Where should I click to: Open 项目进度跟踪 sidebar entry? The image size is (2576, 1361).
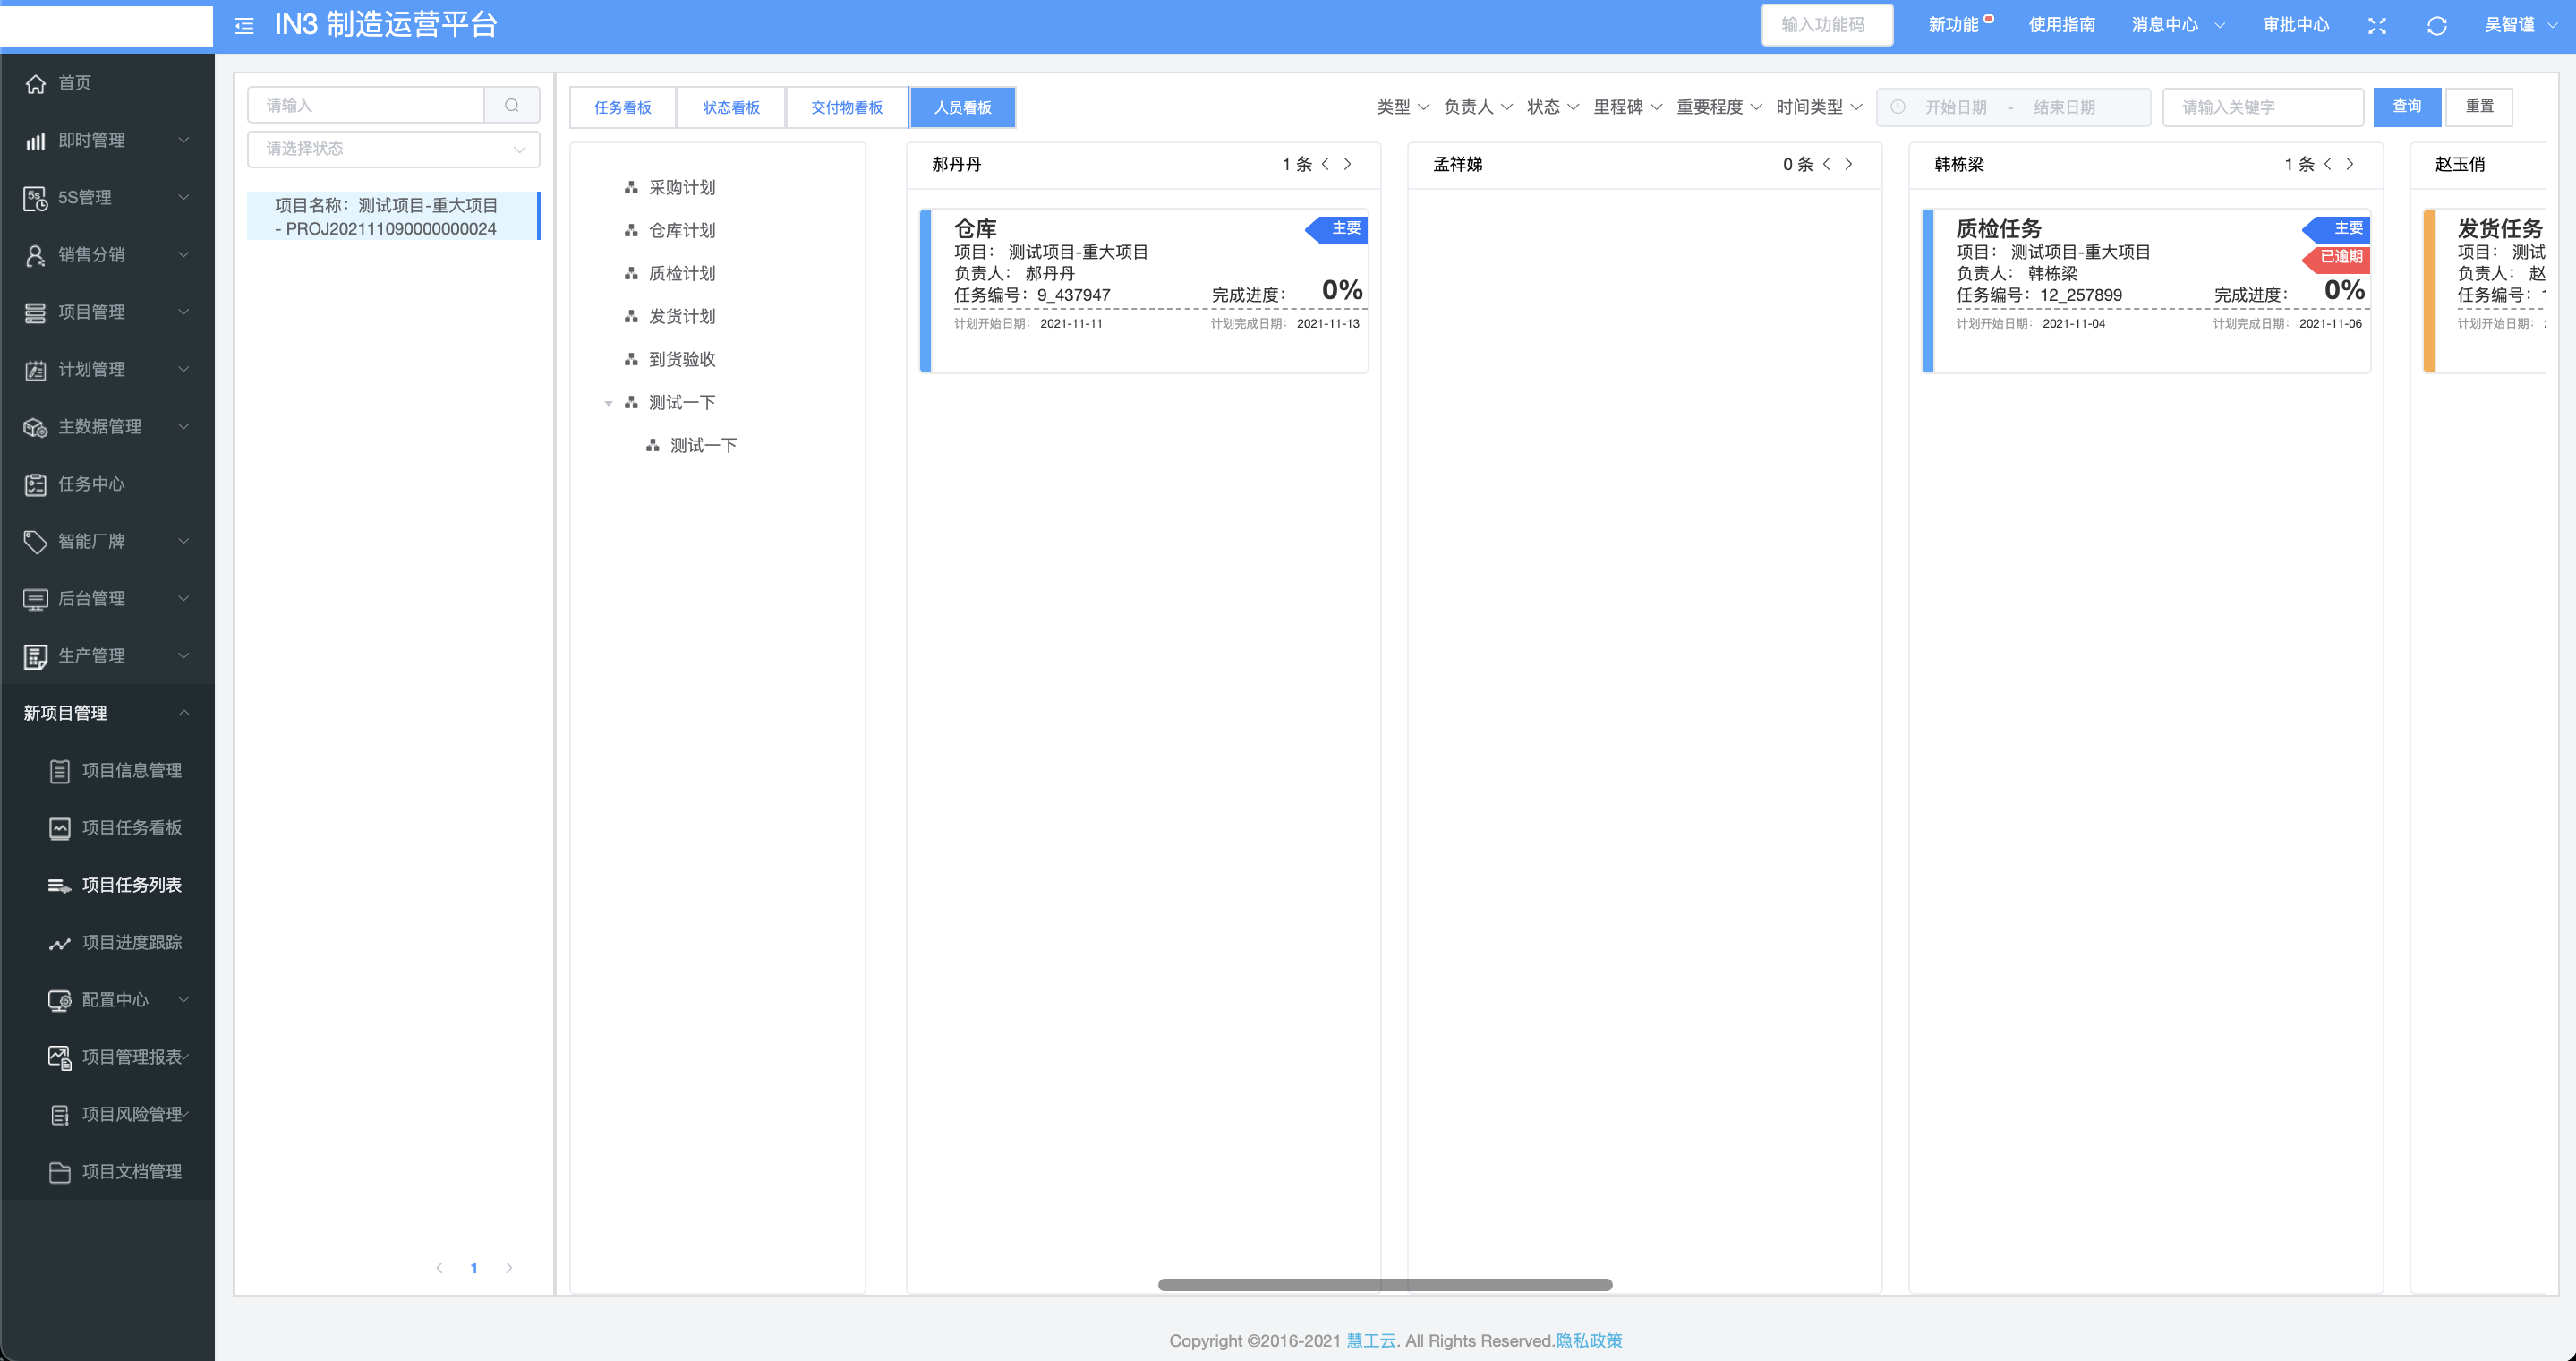131,942
